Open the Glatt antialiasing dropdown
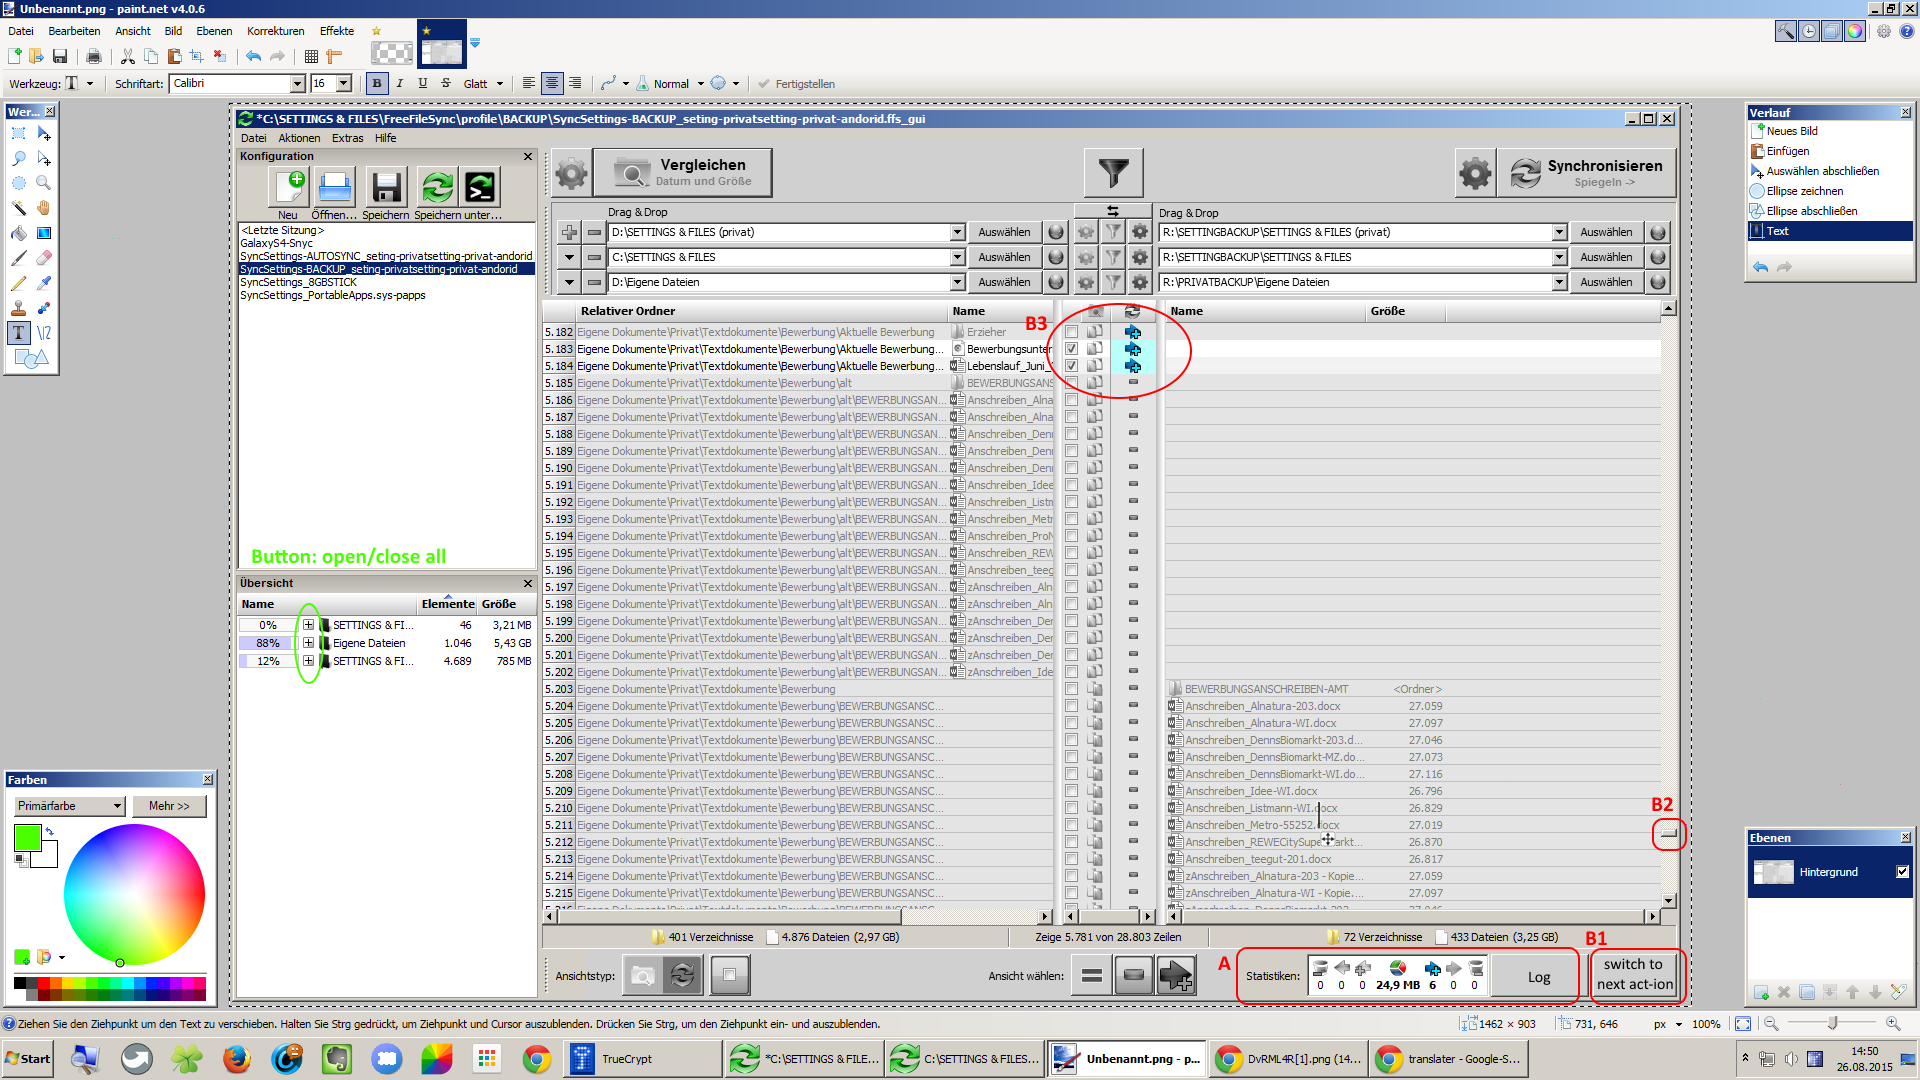This screenshot has height=1080, width=1920. tap(483, 84)
